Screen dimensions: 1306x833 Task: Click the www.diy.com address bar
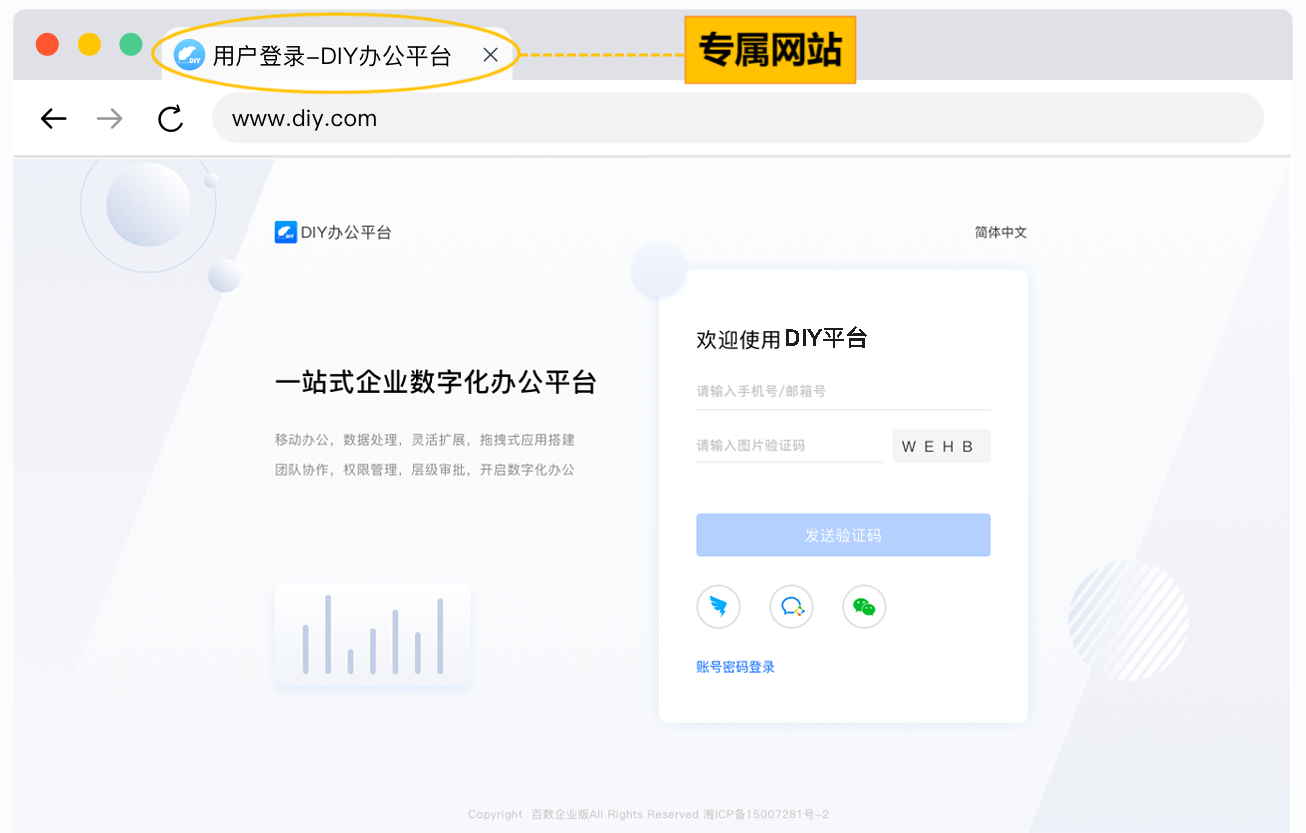[737, 119]
